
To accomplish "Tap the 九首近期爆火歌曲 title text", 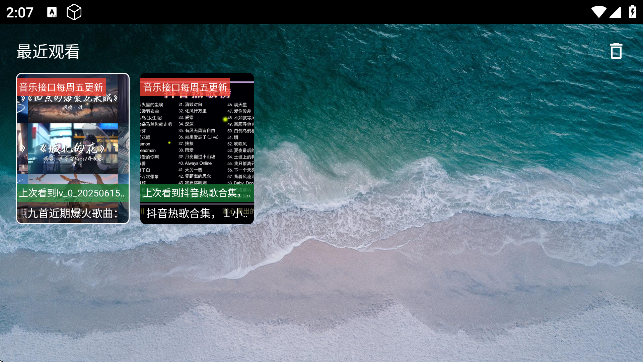I will [x=73, y=213].
